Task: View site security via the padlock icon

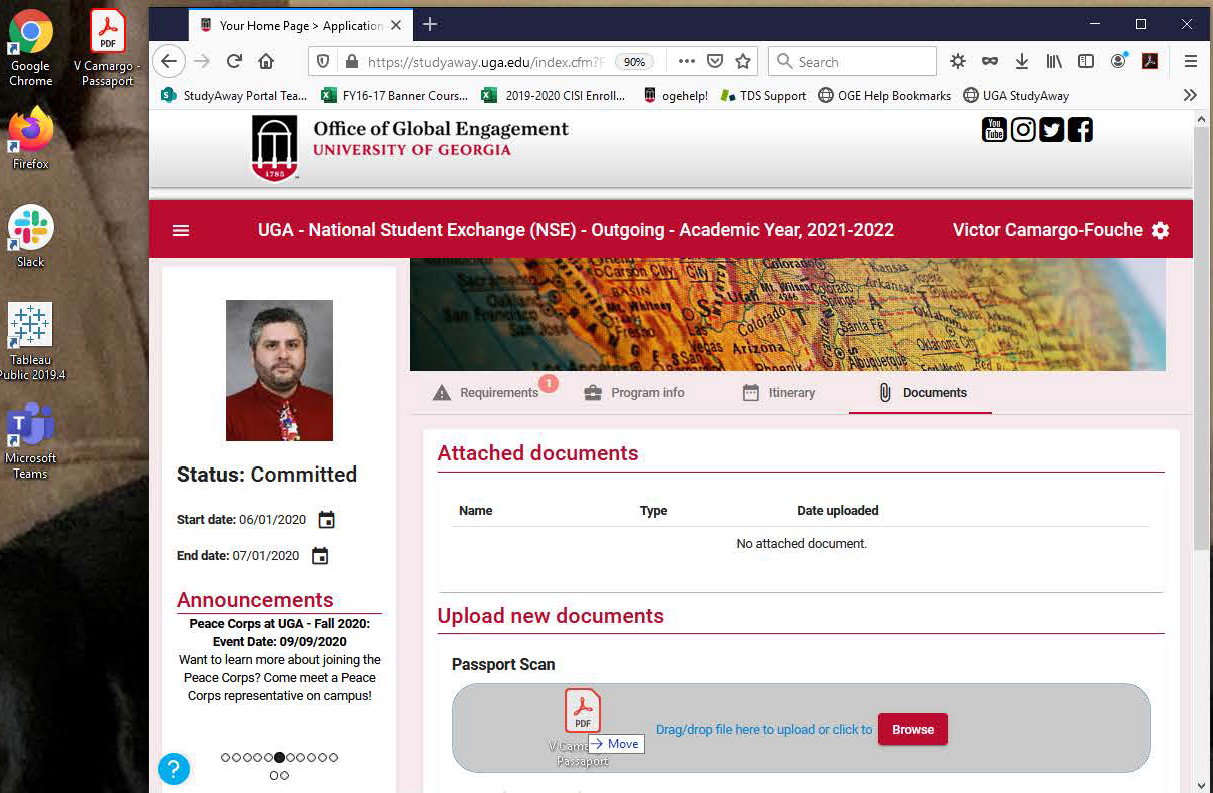Action: (x=351, y=61)
